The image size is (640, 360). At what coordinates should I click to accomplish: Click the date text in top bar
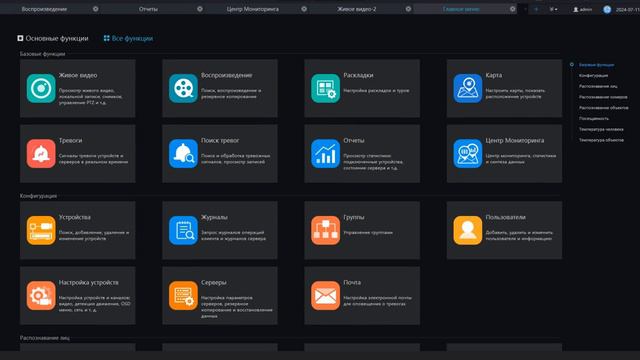tap(627, 9)
